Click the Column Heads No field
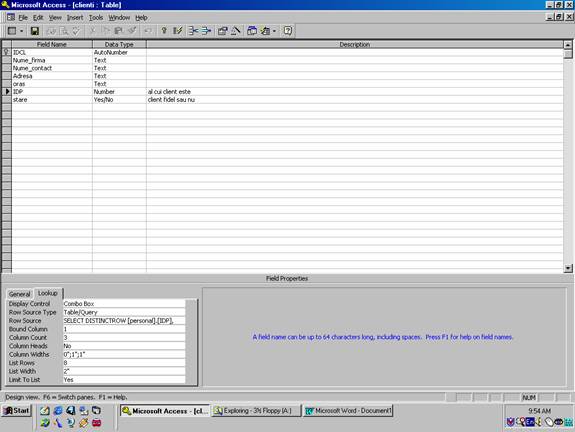Screen dimensions: 575x432 point(124,346)
